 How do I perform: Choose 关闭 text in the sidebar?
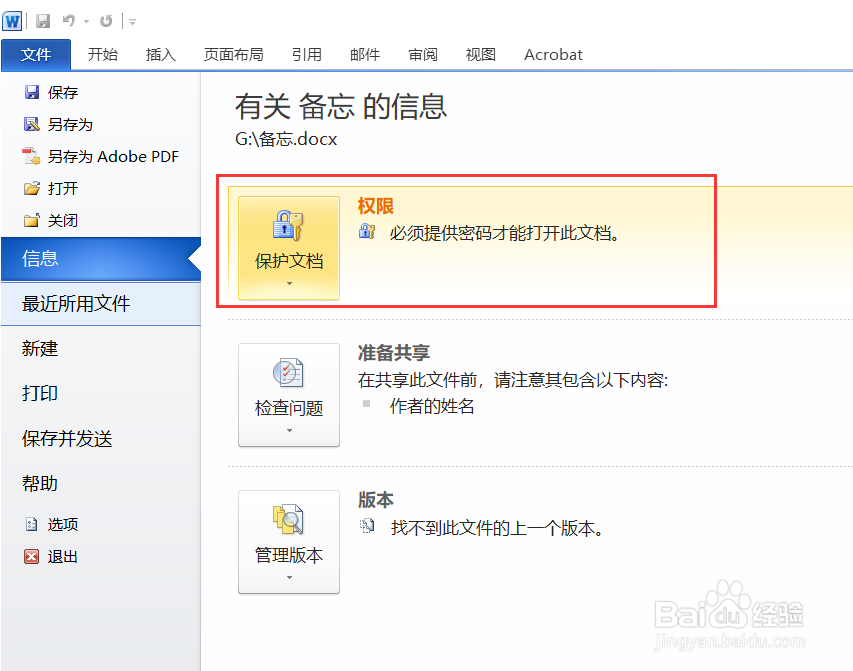point(63,220)
